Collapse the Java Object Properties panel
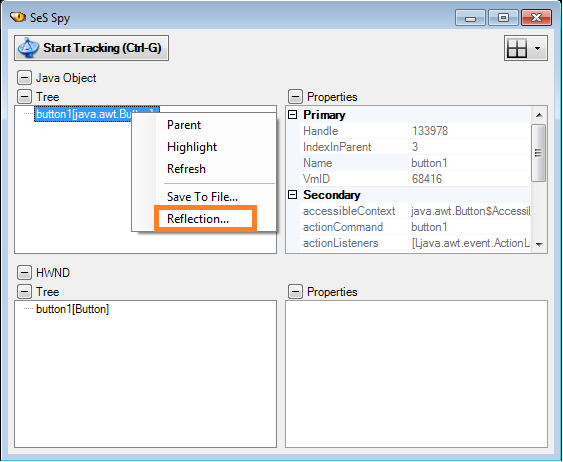Image resolution: width=563 pixels, height=462 pixels. coord(296,97)
